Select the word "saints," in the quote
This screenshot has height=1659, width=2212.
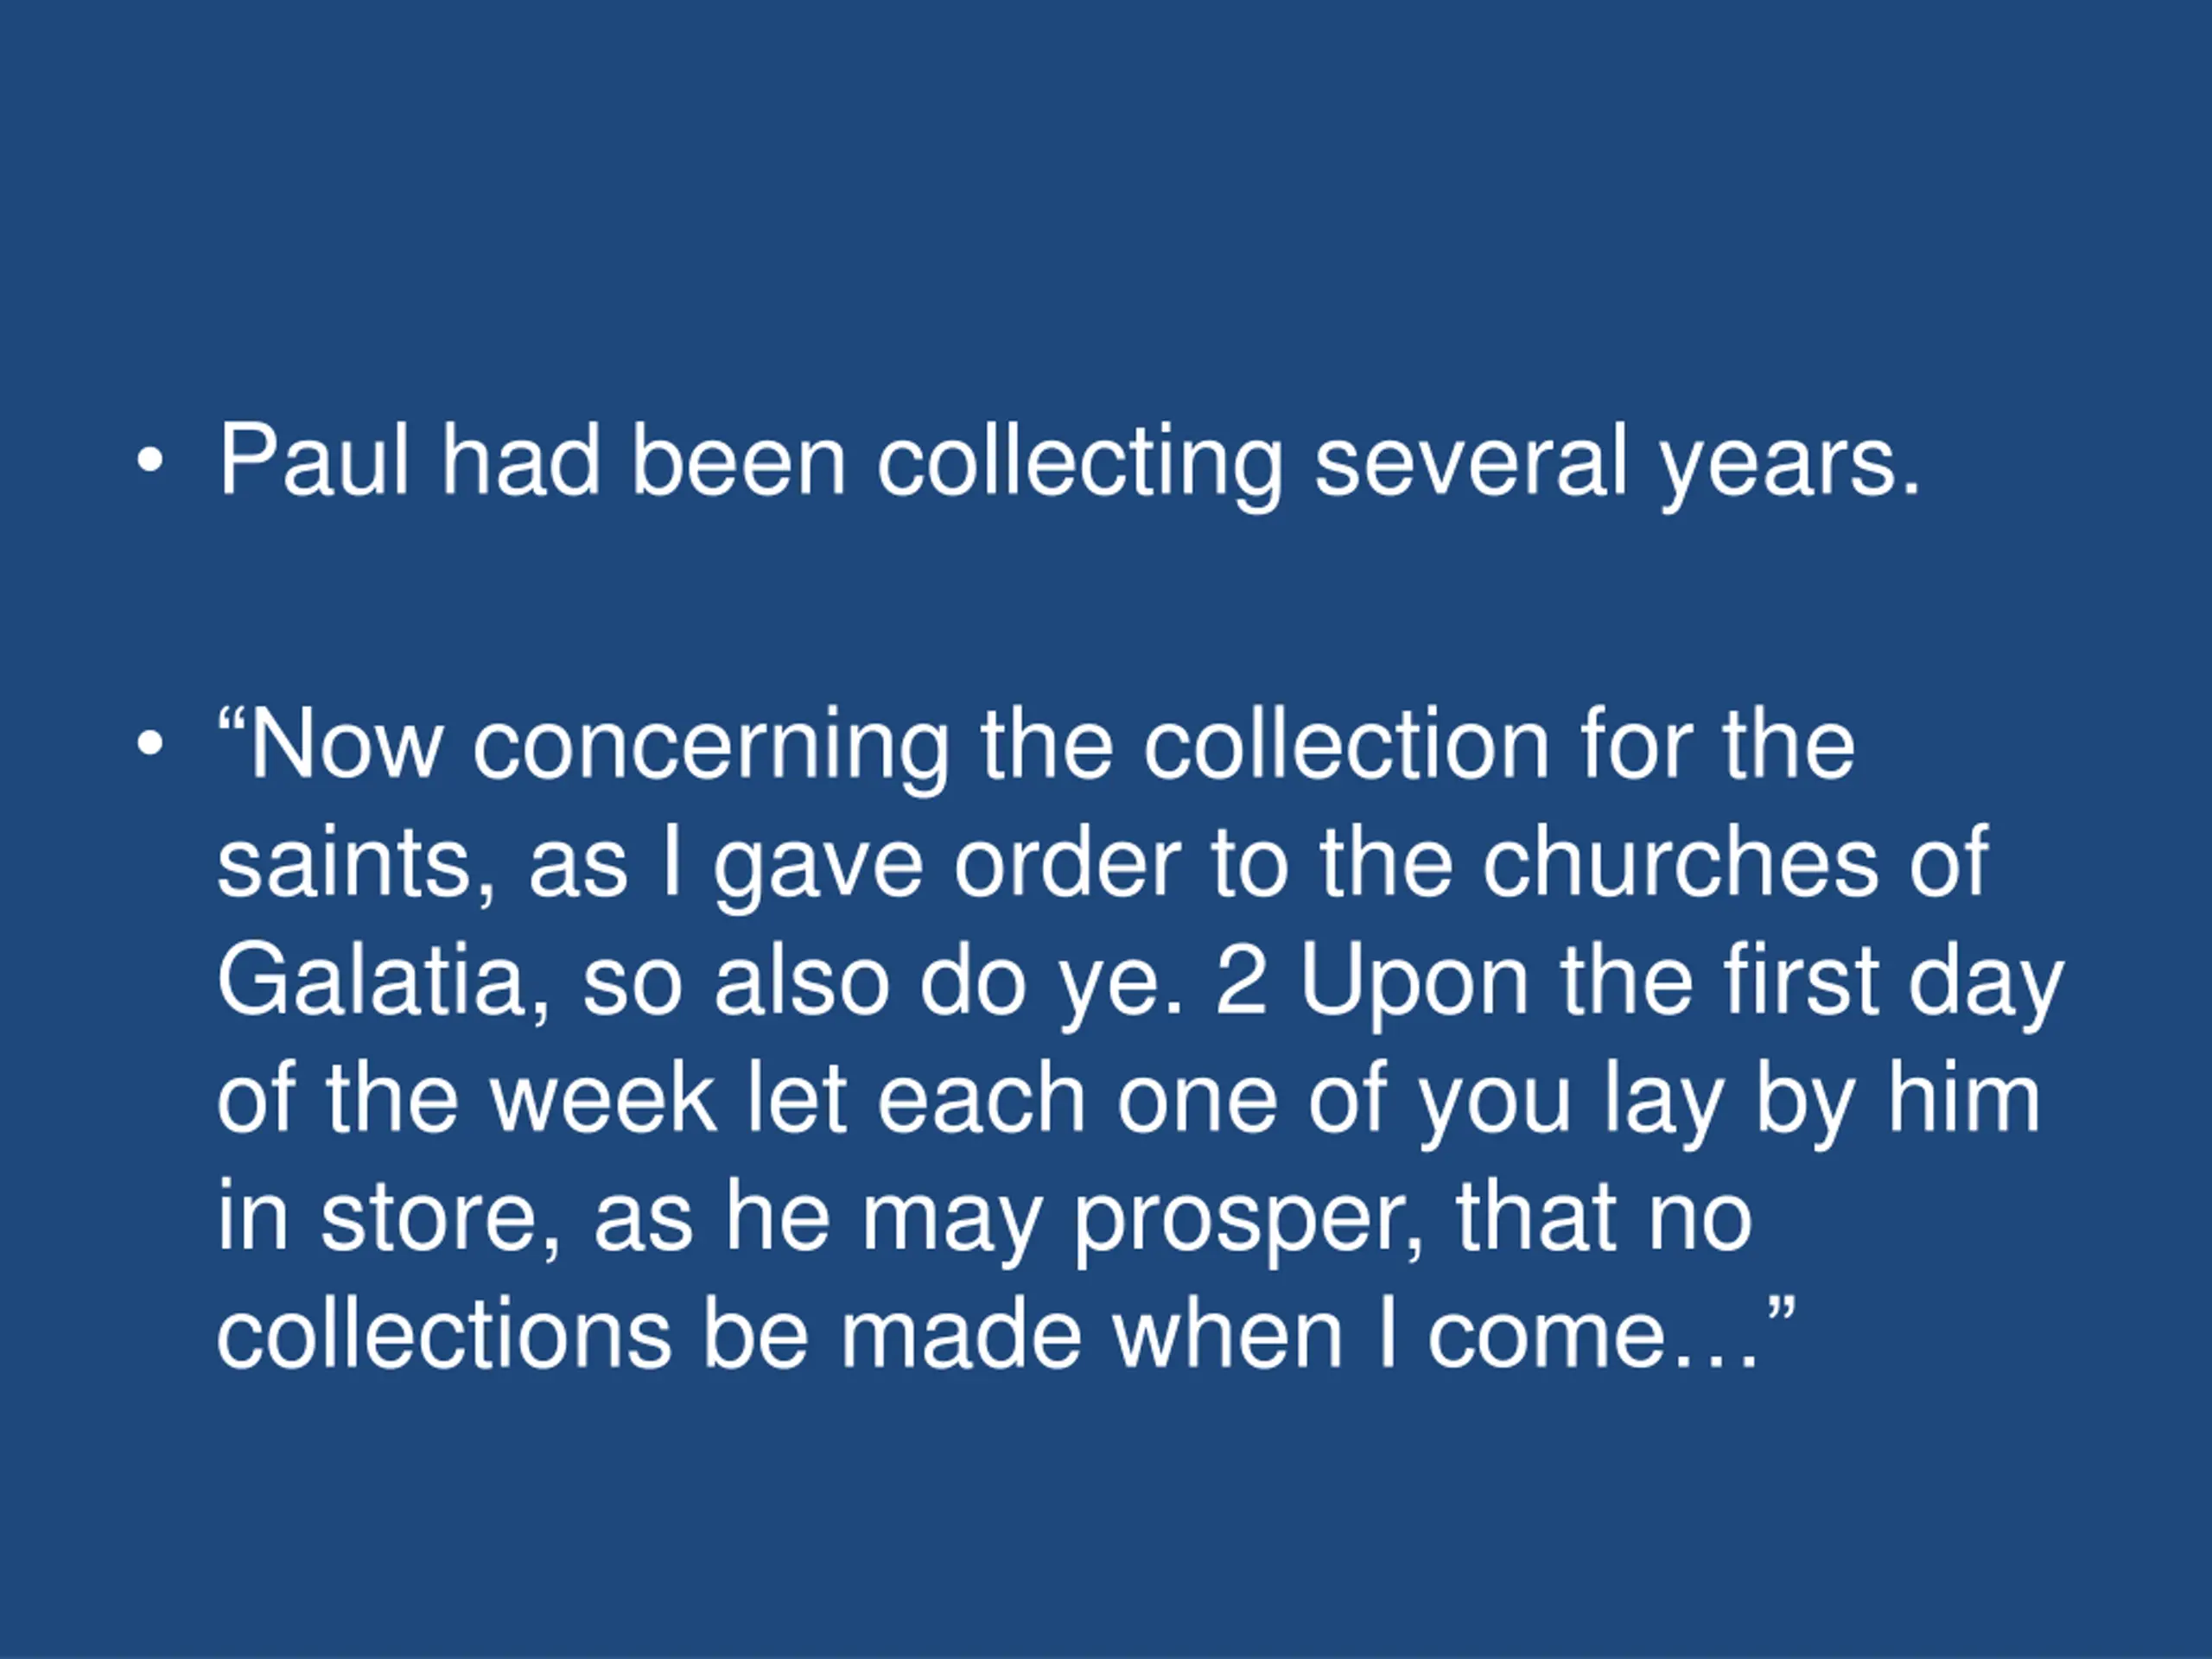click(356, 863)
